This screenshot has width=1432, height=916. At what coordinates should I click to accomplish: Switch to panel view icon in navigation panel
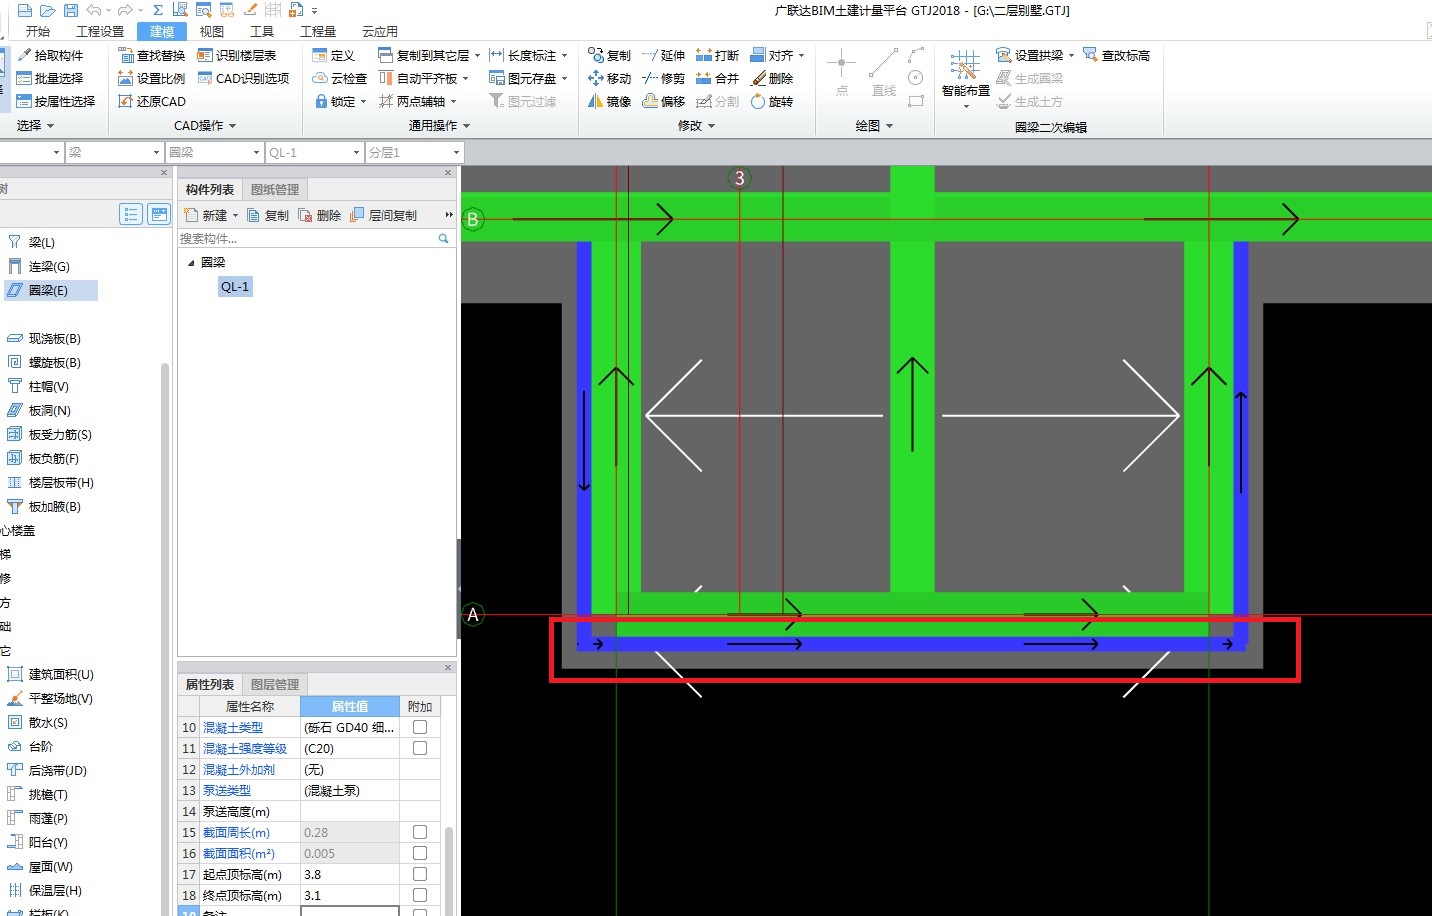click(159, 214)
